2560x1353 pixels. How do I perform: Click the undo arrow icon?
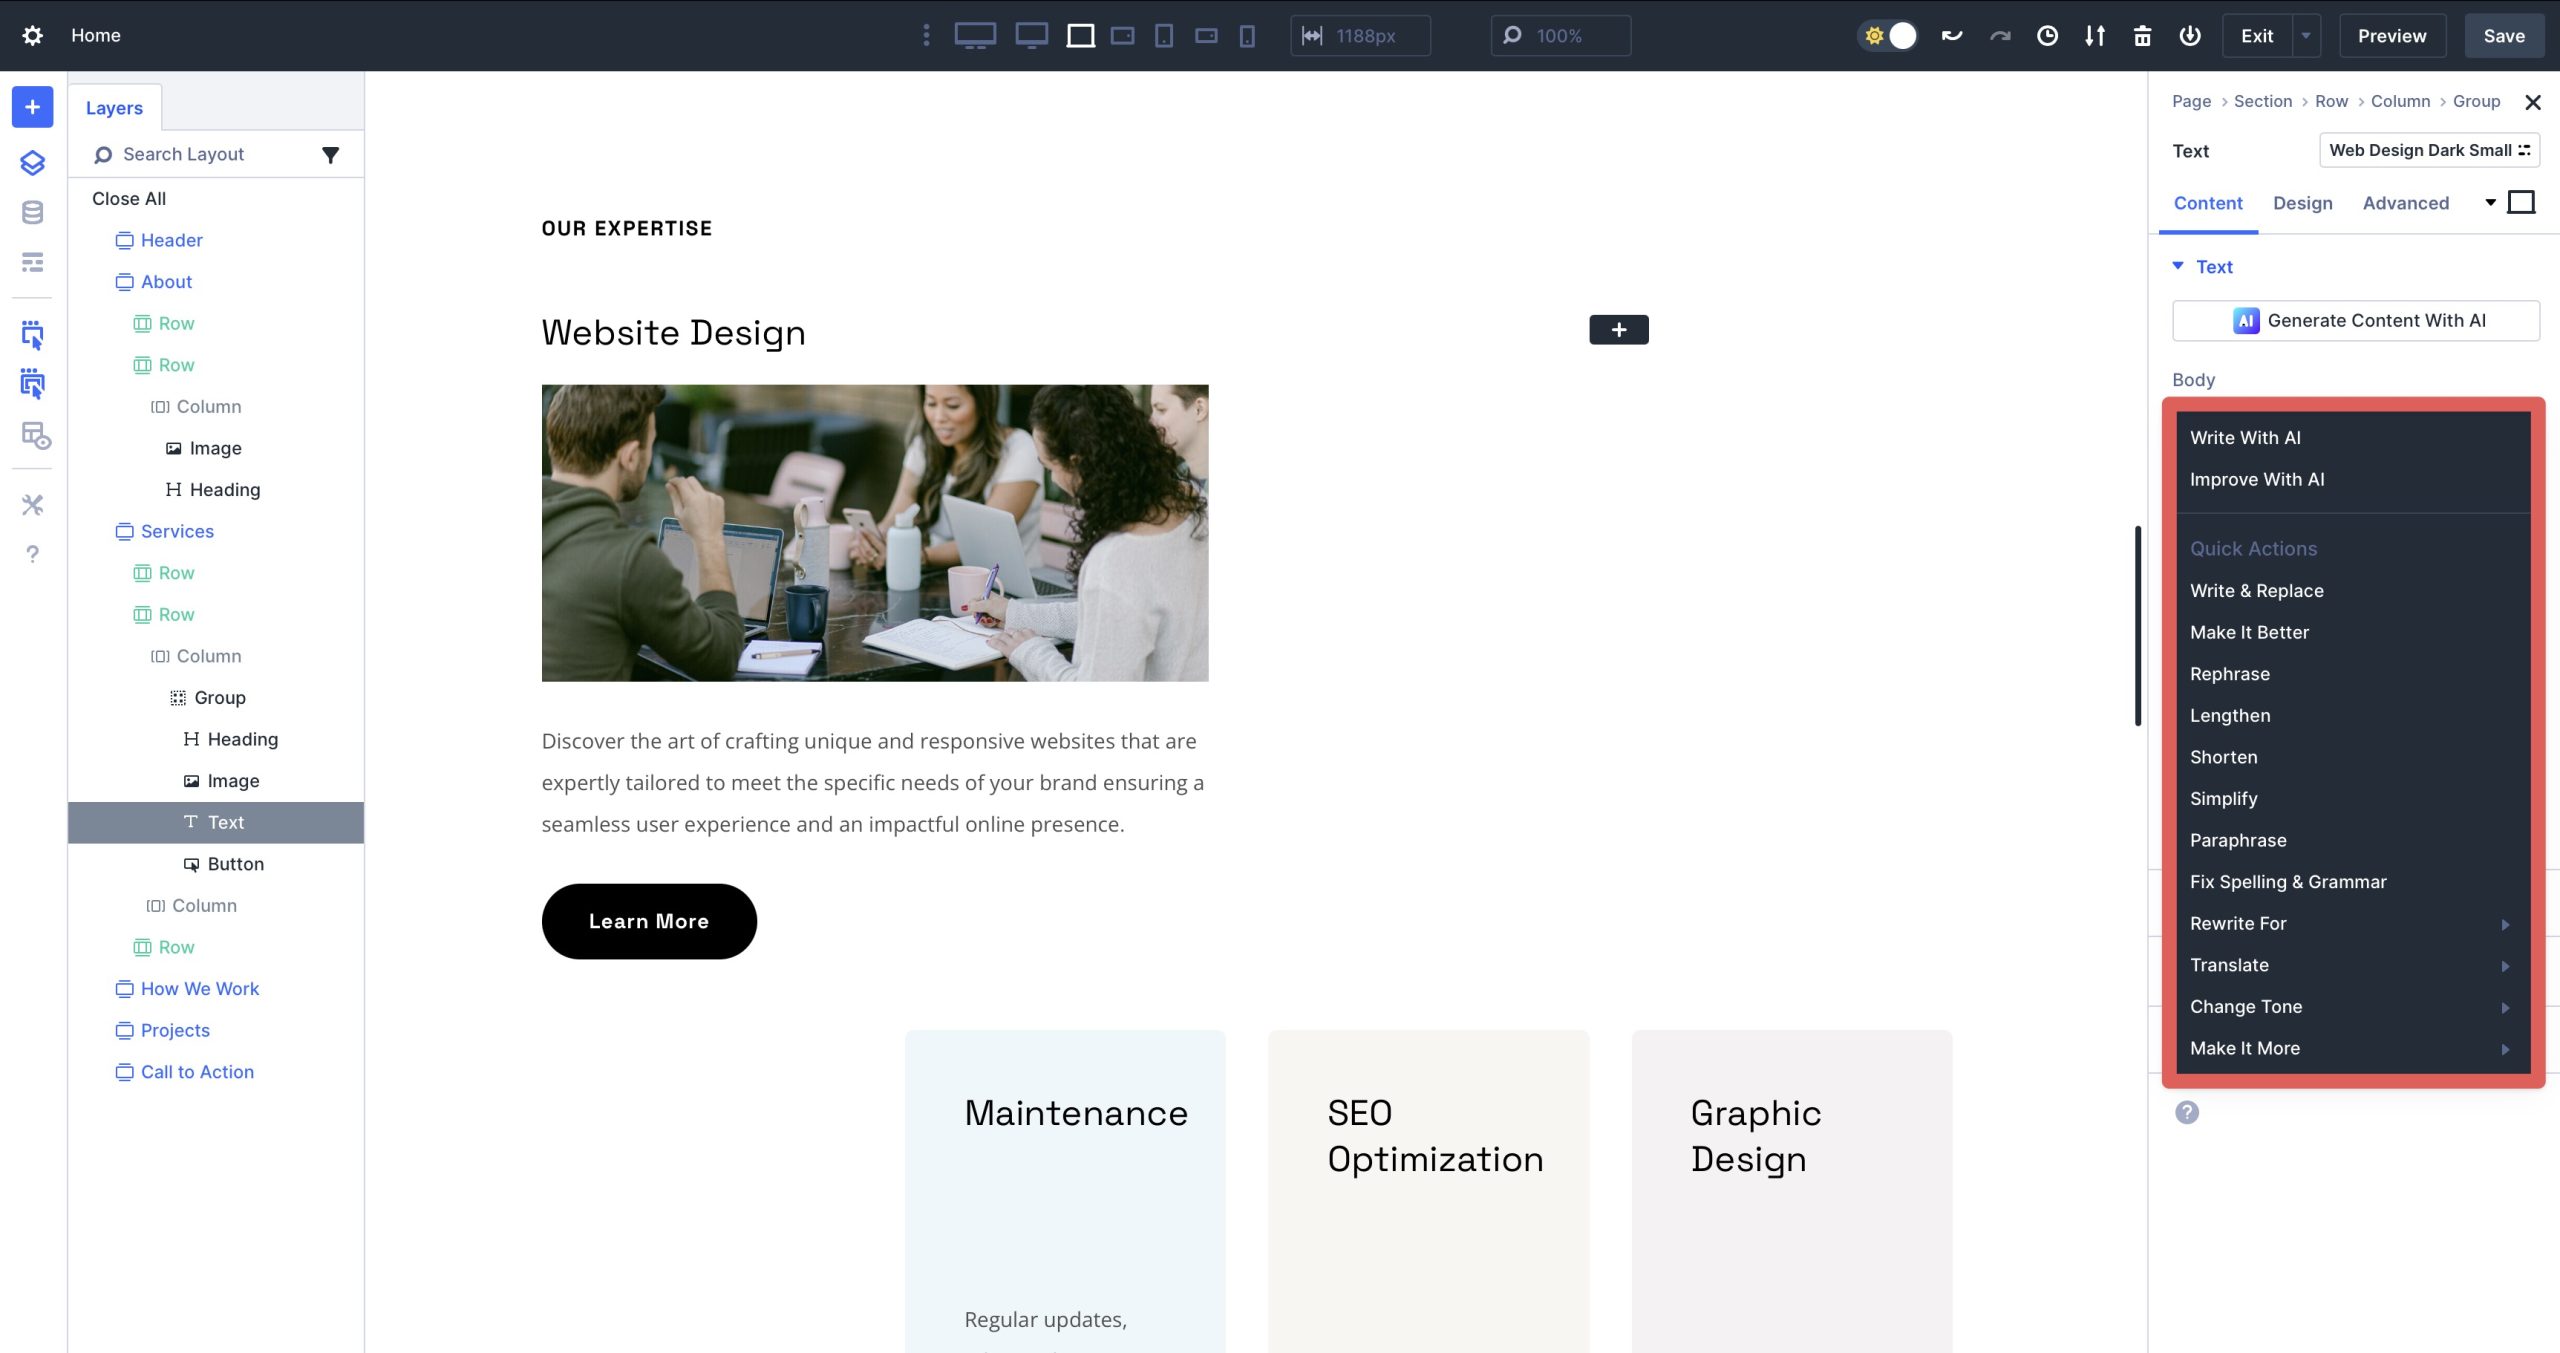(x=1950, y=35)
